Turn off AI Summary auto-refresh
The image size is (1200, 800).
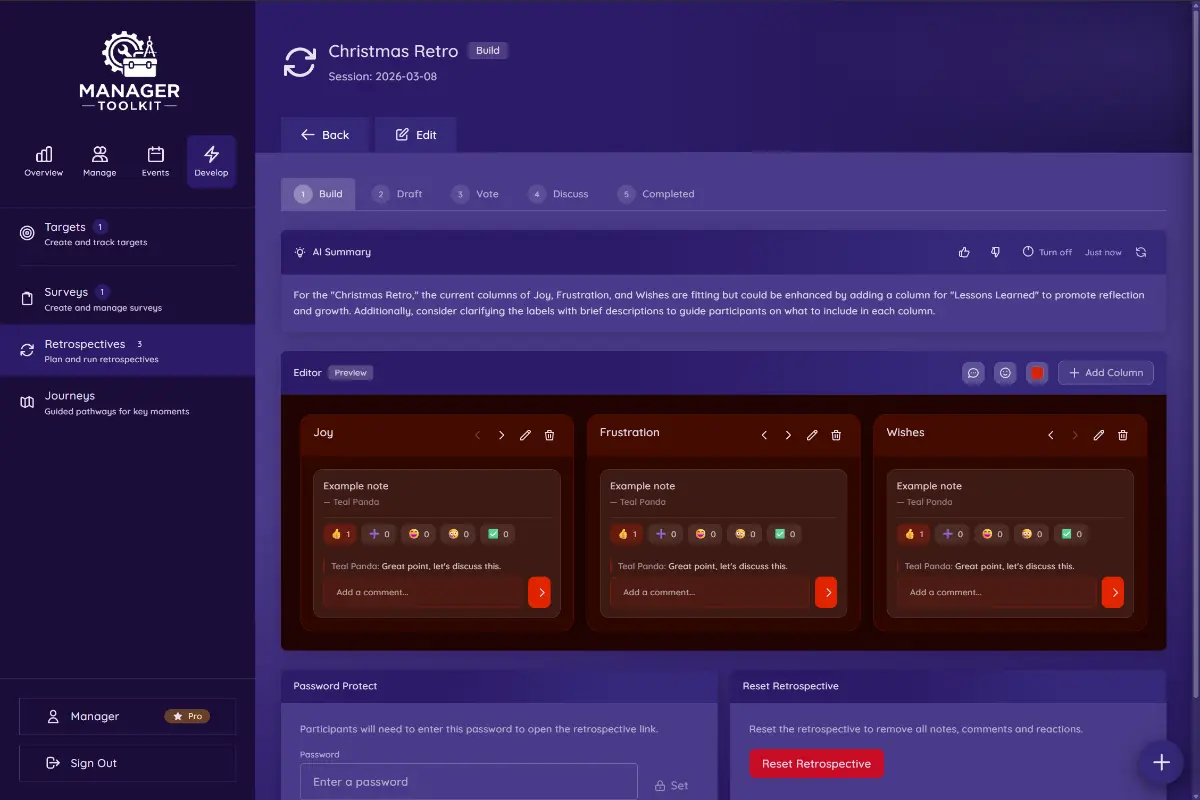point(1046,252)
